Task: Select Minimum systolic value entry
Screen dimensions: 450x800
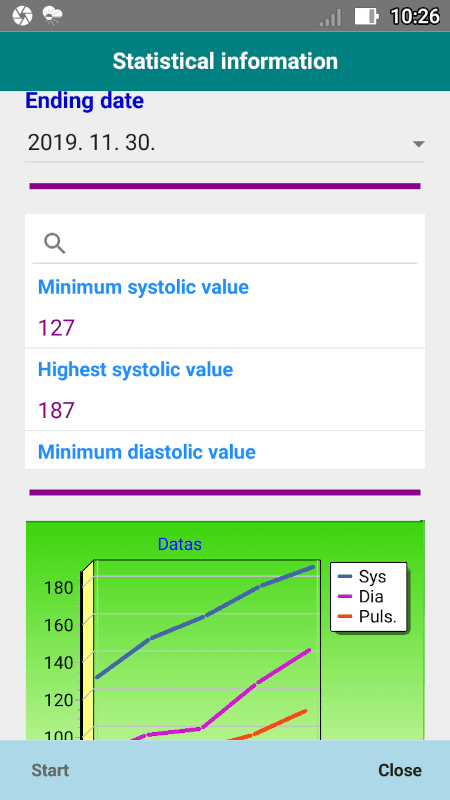Action: point(225,307)
